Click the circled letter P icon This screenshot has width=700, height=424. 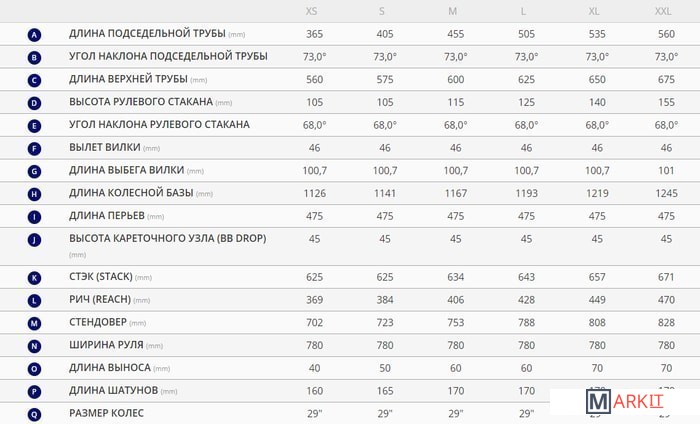pos(35,391)
